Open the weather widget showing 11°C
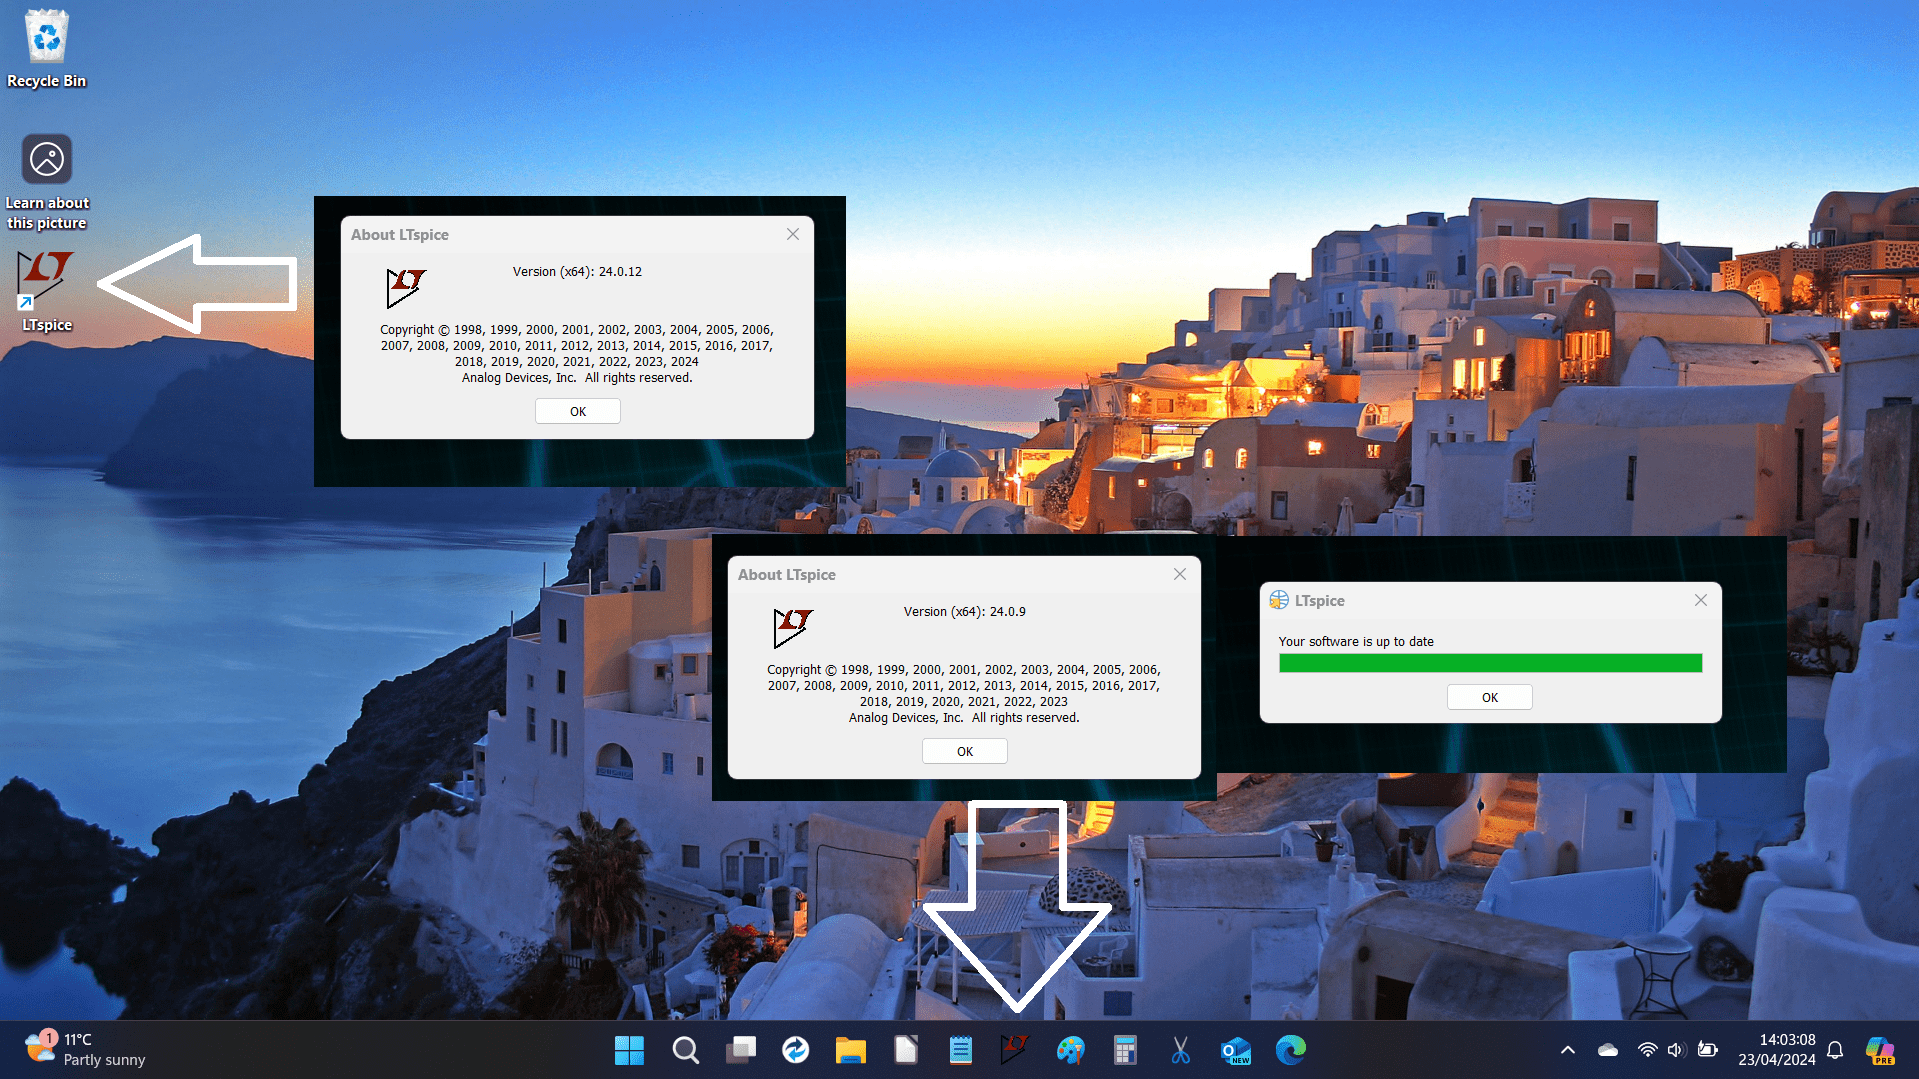 point(86,1050)
